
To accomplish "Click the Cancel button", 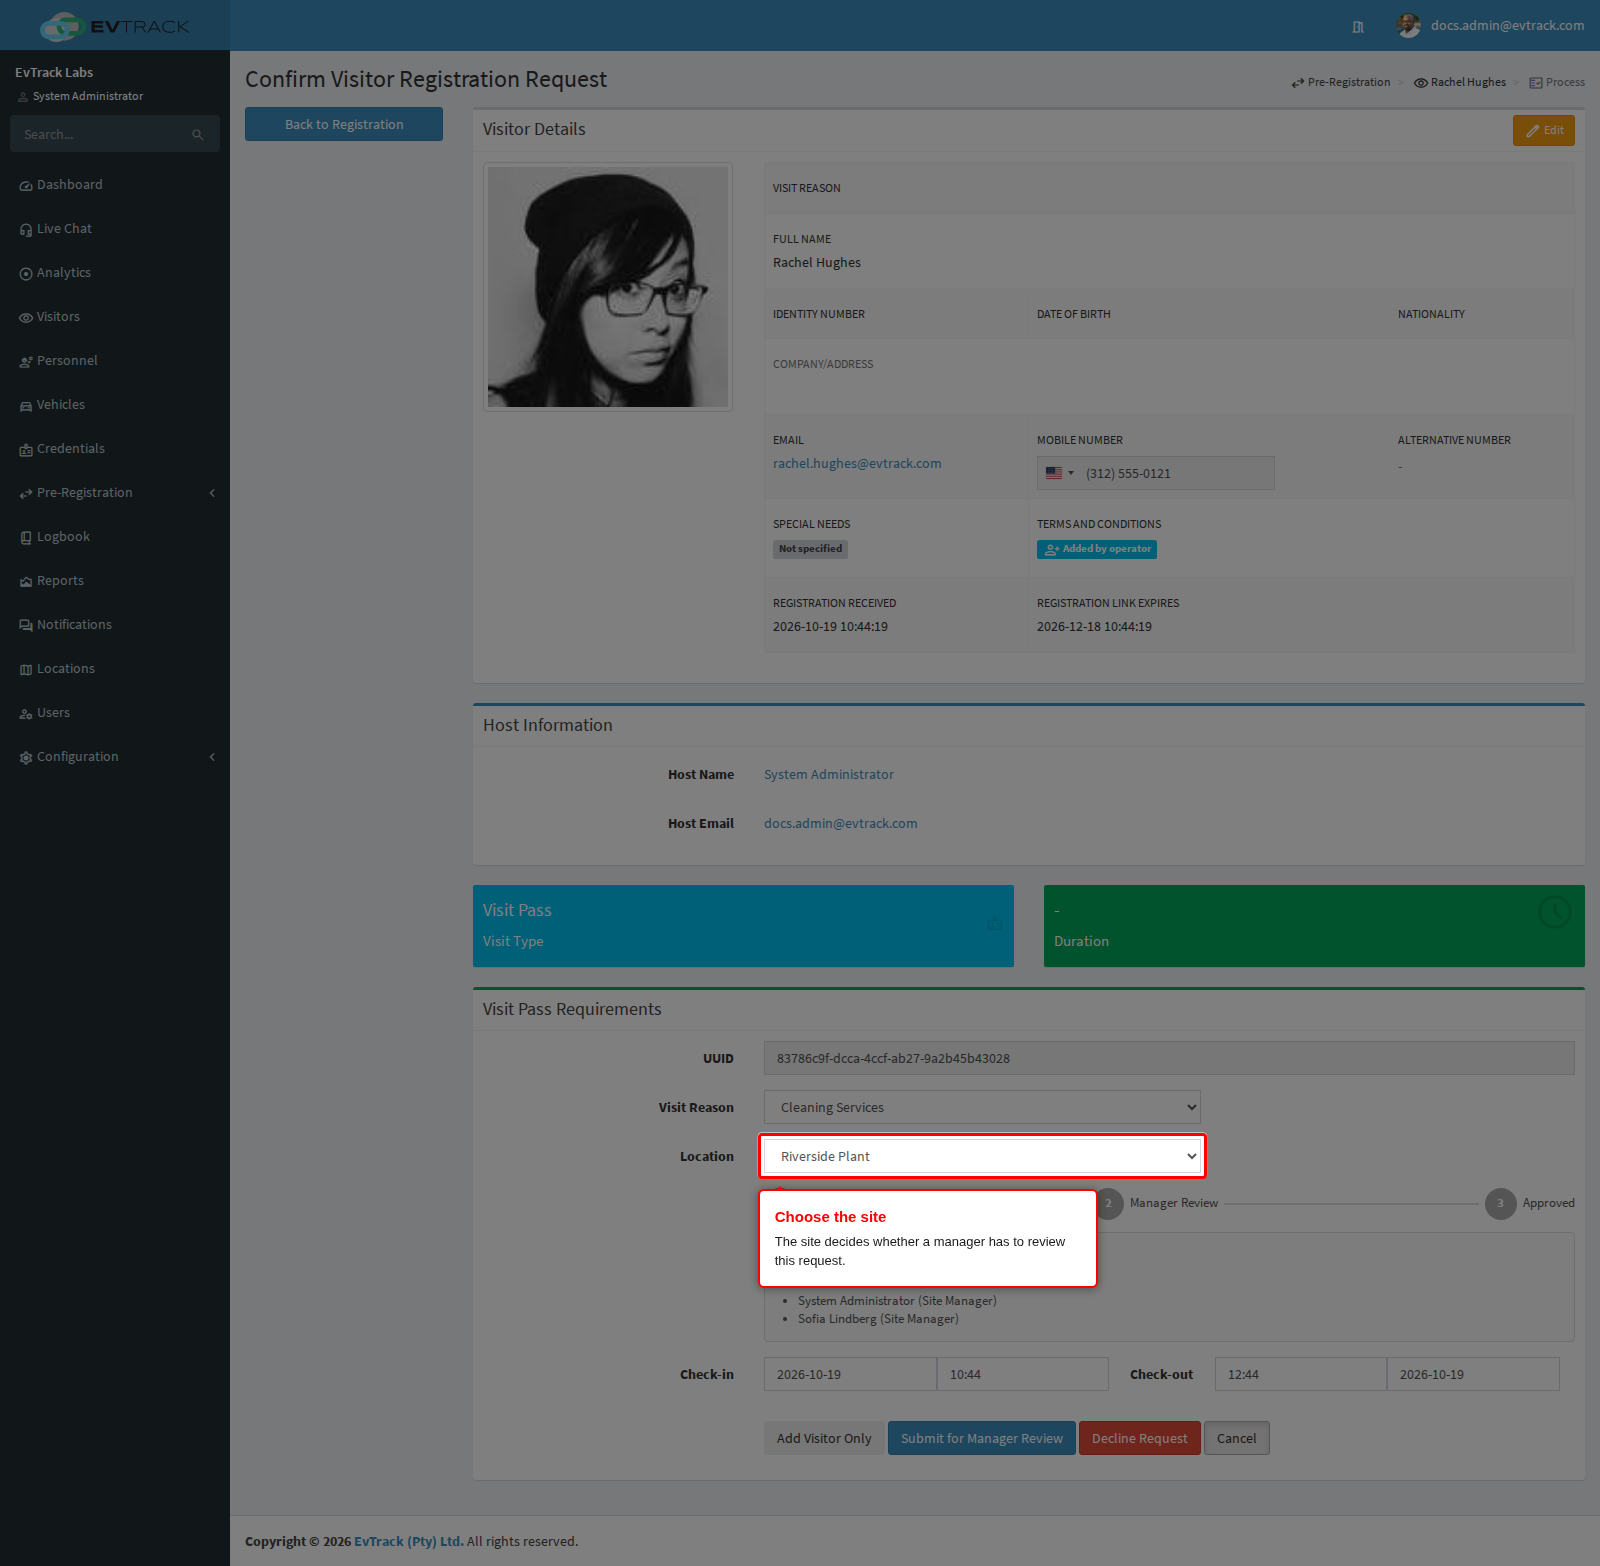I will coord(1237,1438).
